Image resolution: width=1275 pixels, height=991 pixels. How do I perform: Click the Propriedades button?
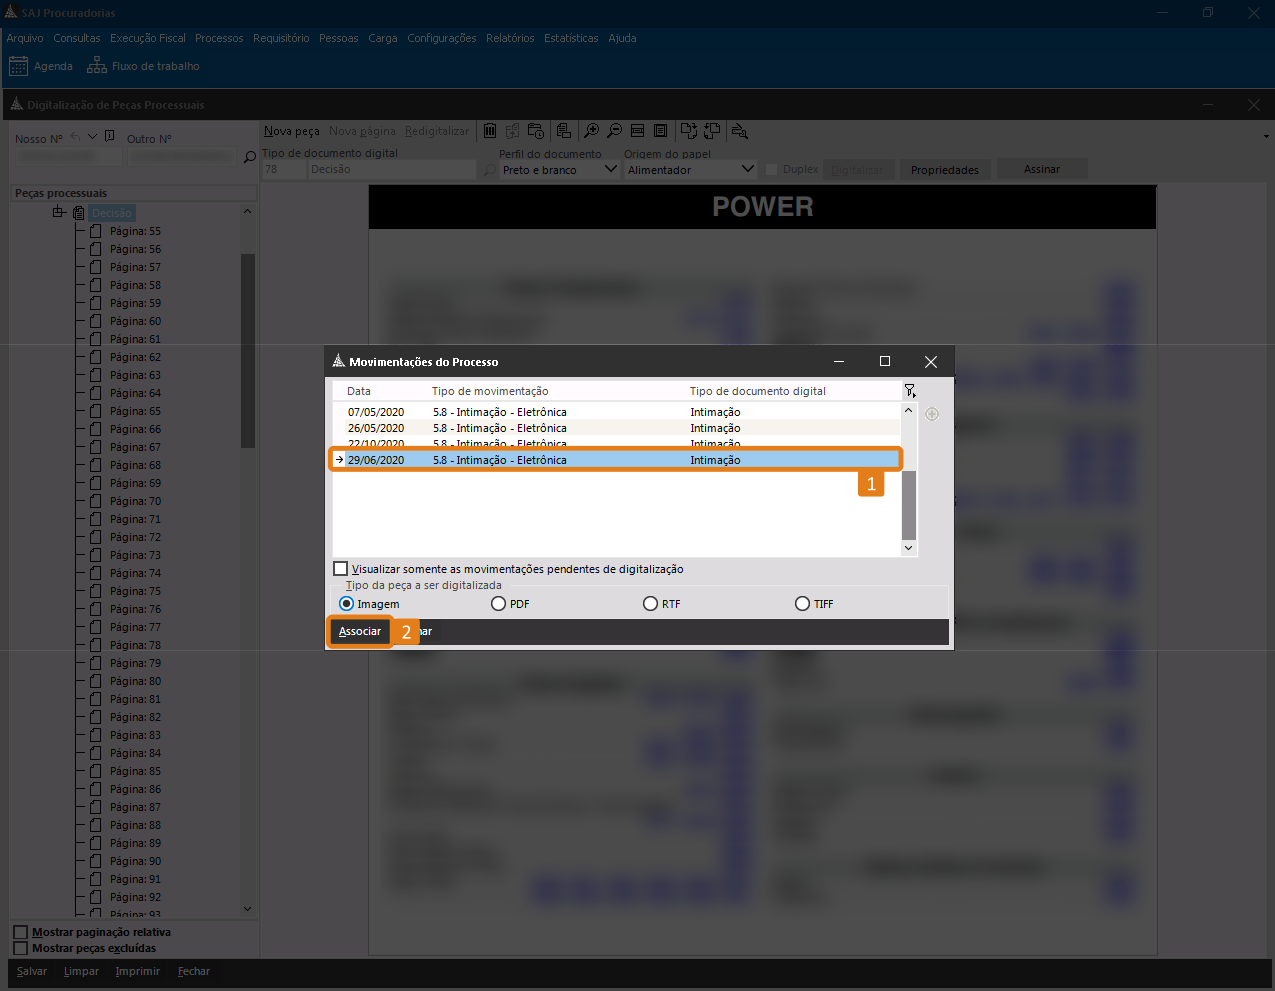(944, 170)
